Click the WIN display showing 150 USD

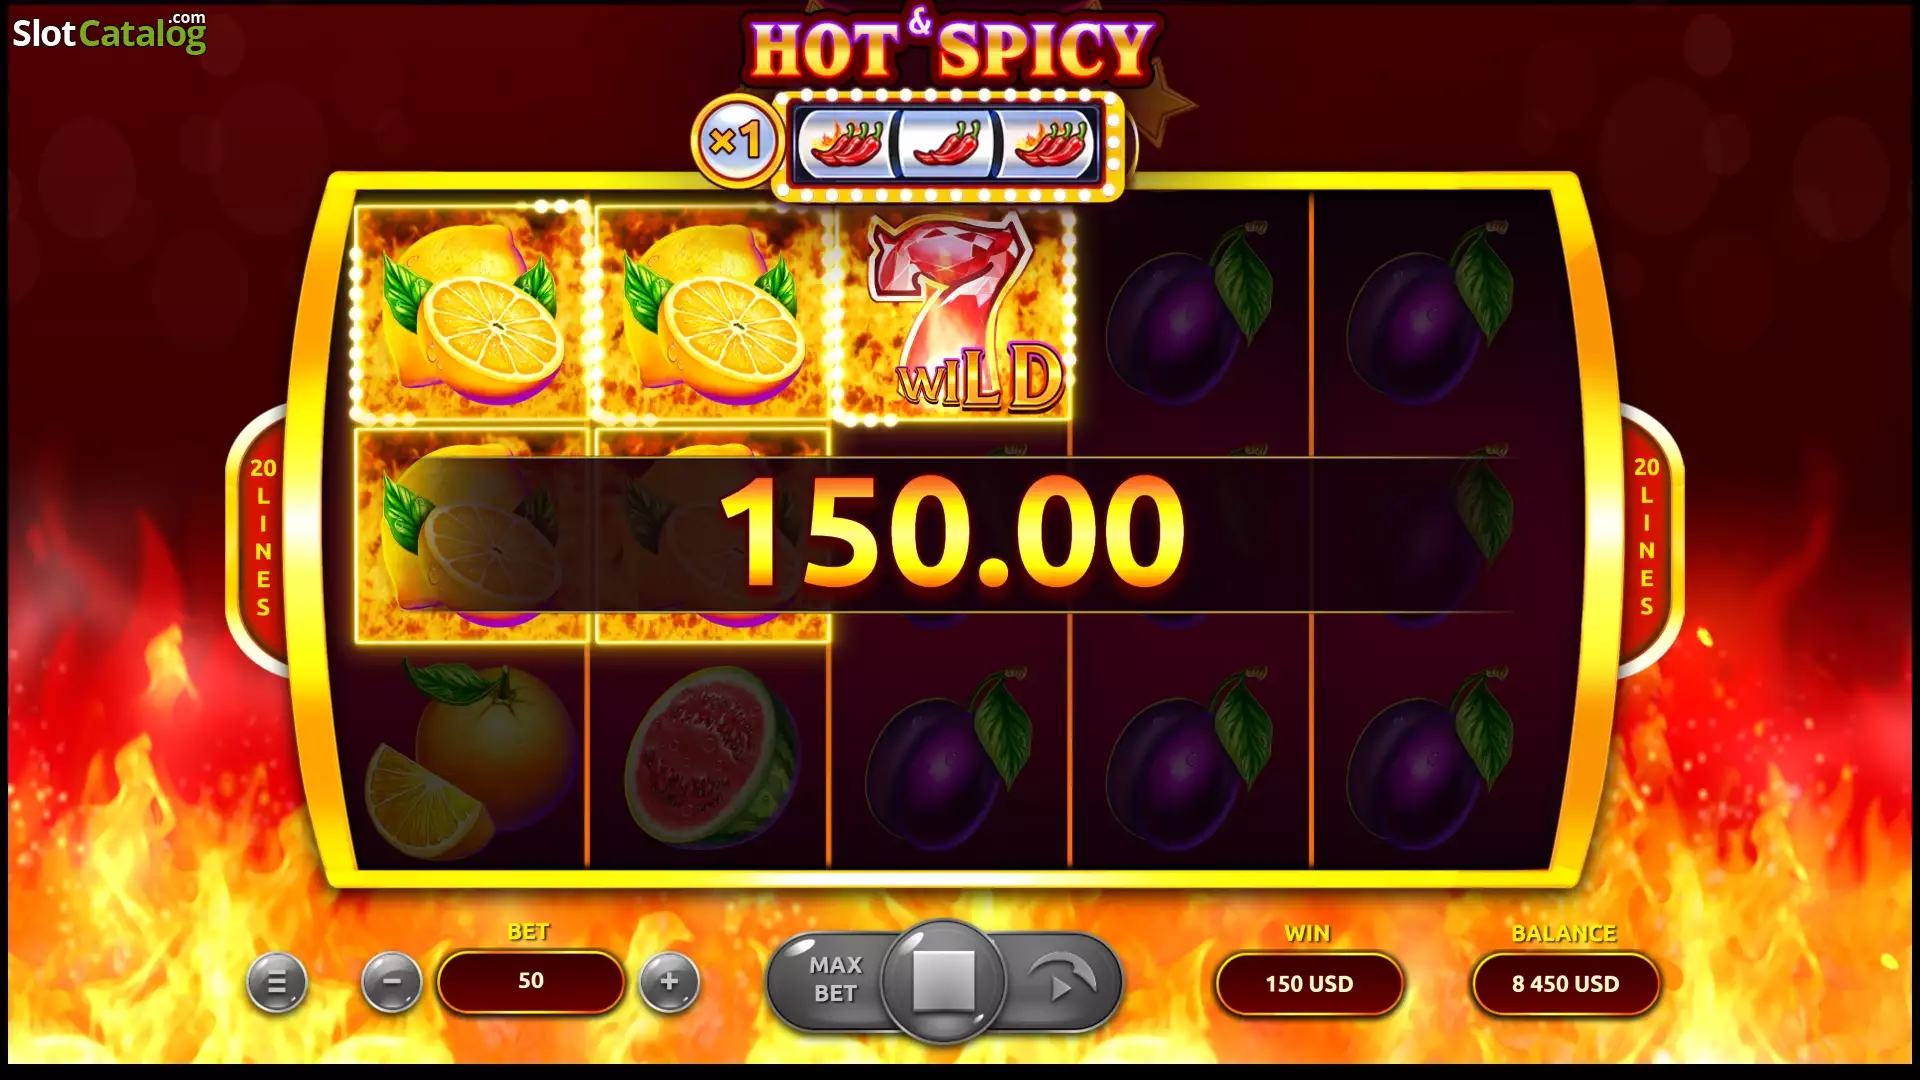[x=1308, y=984]
